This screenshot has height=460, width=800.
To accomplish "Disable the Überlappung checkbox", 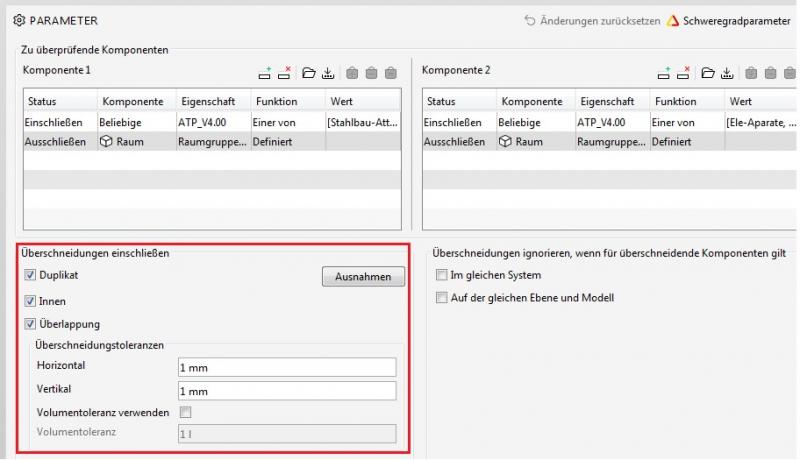I will (x=30, y=324).
